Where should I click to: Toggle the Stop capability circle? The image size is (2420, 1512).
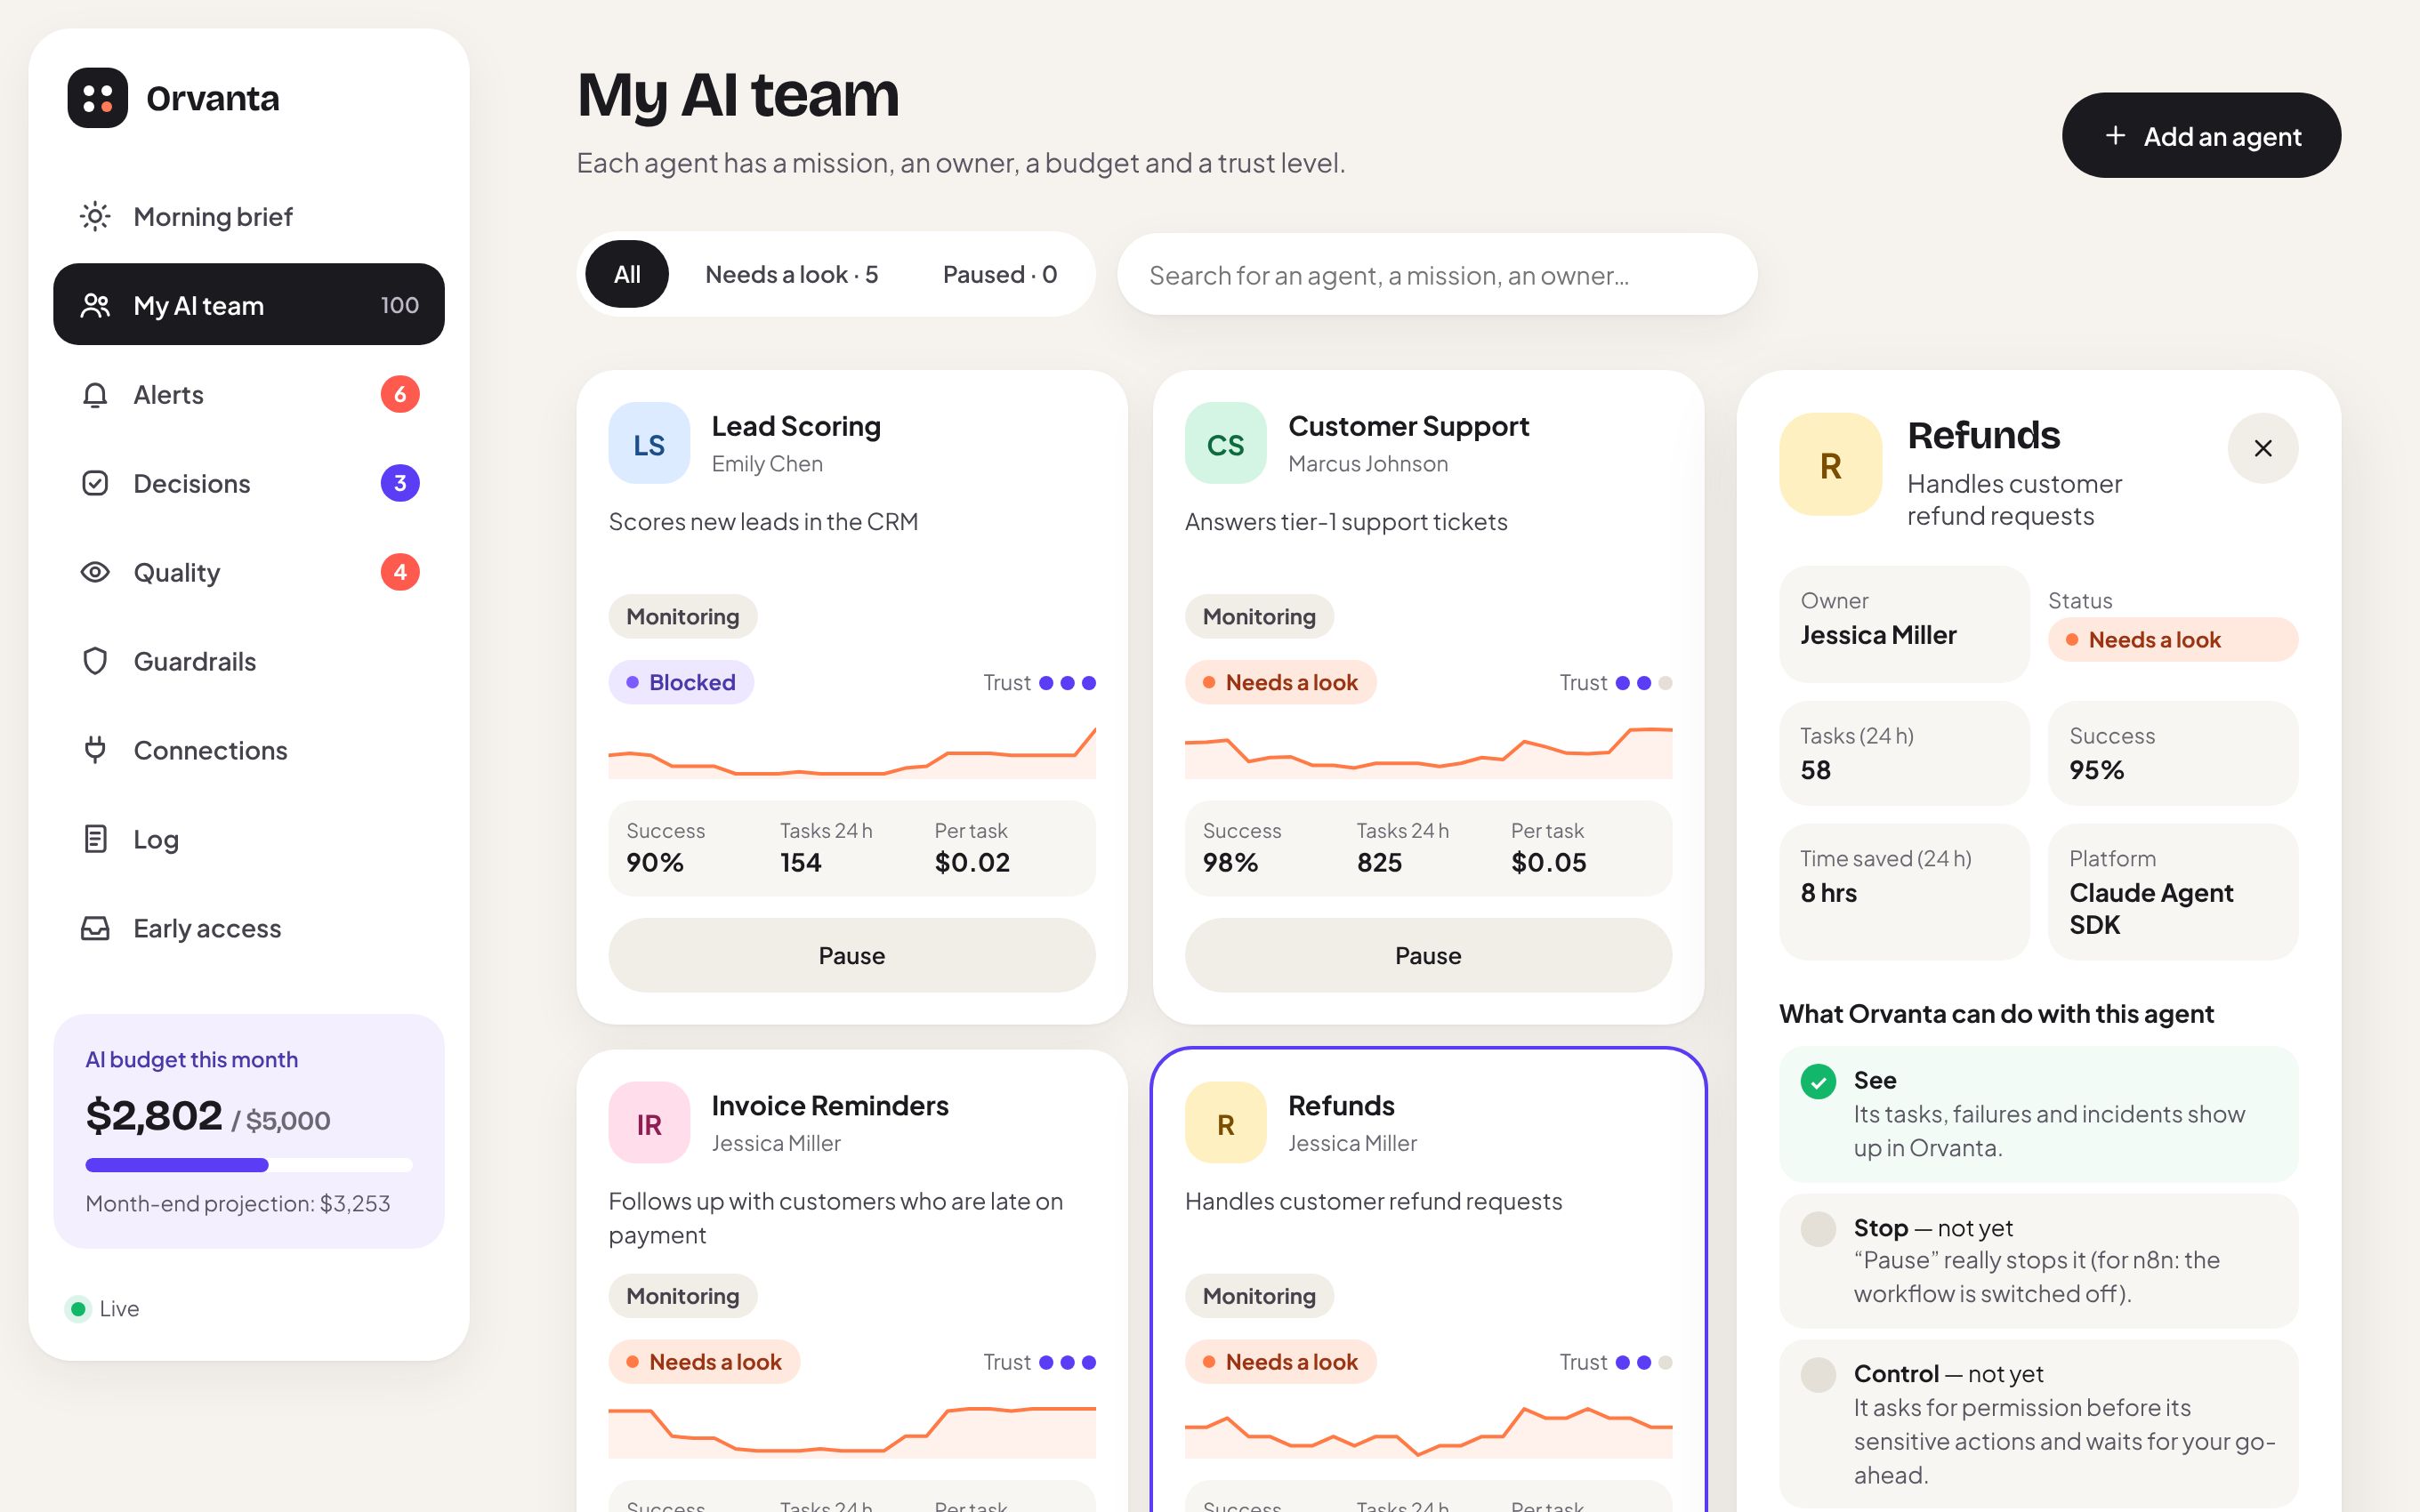1818,1228
